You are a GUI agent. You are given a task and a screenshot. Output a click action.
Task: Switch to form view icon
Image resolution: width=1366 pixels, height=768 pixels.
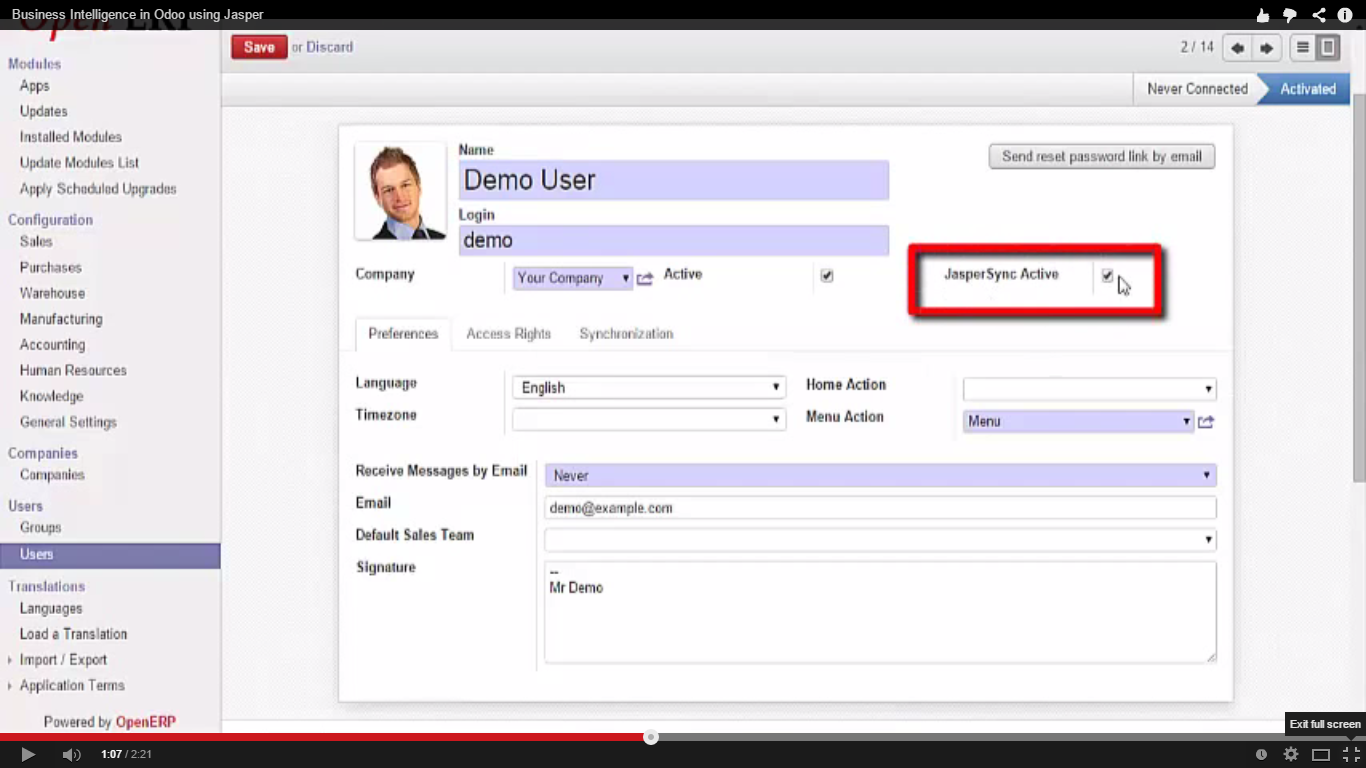[1328, 47]
